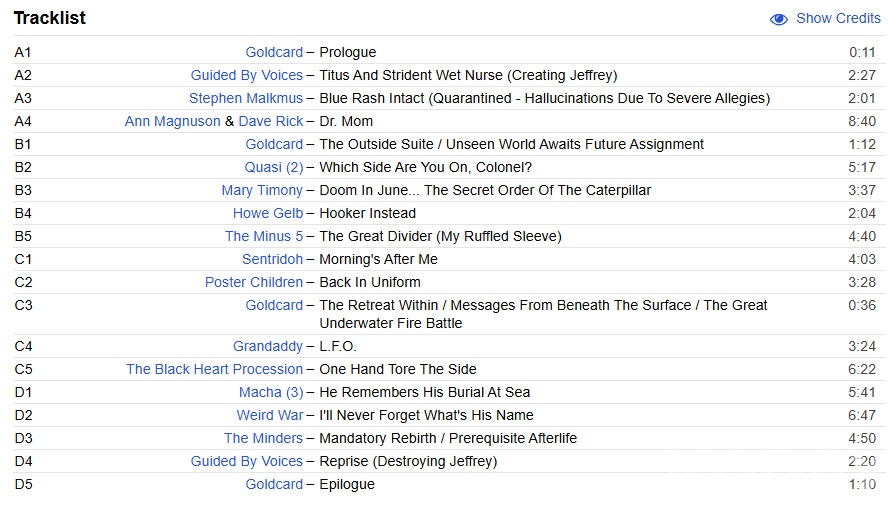The image size is (890, 506).
Task: Open The Minus 5 artist link
Action: [263, 236]
